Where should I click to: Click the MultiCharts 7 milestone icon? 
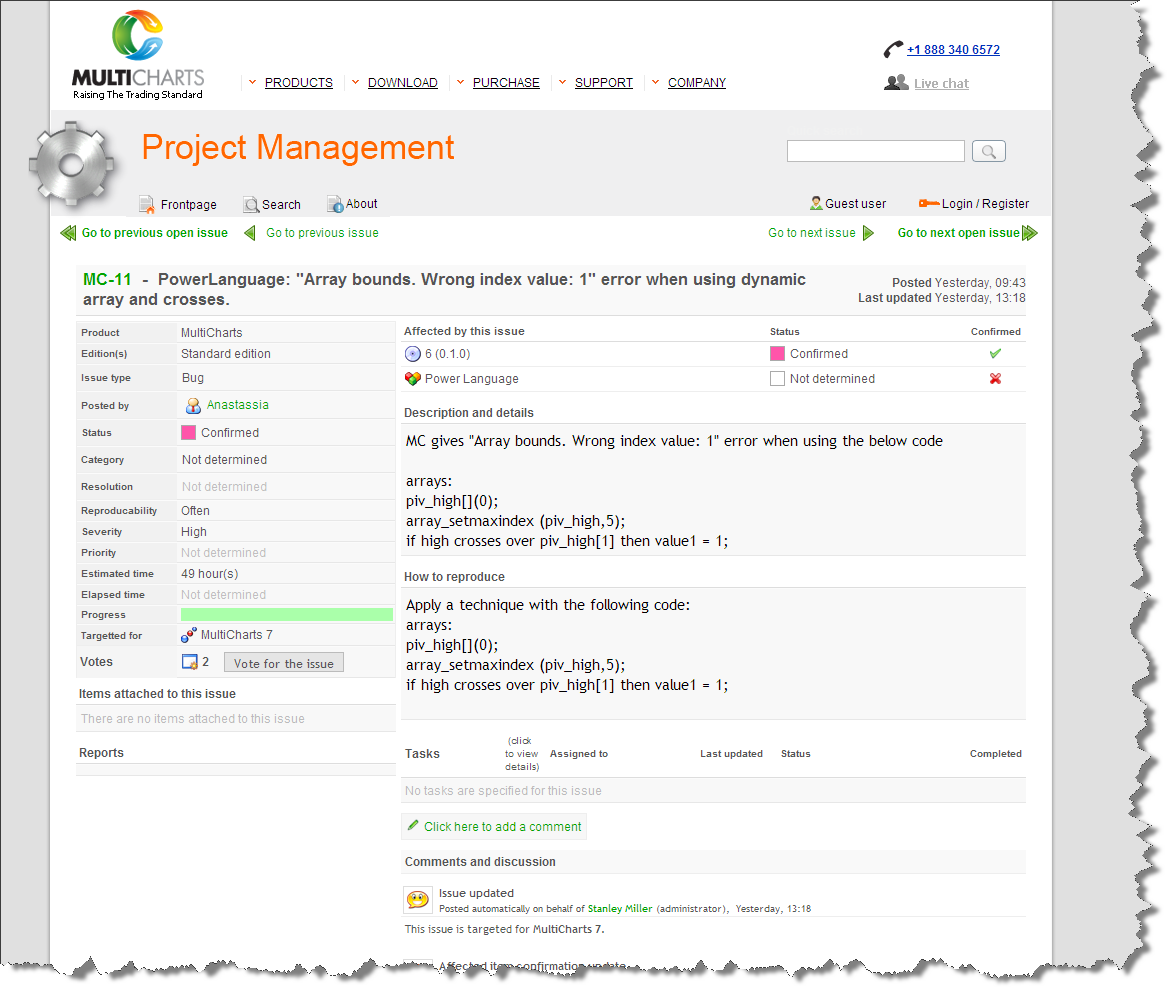click(188, 635)
